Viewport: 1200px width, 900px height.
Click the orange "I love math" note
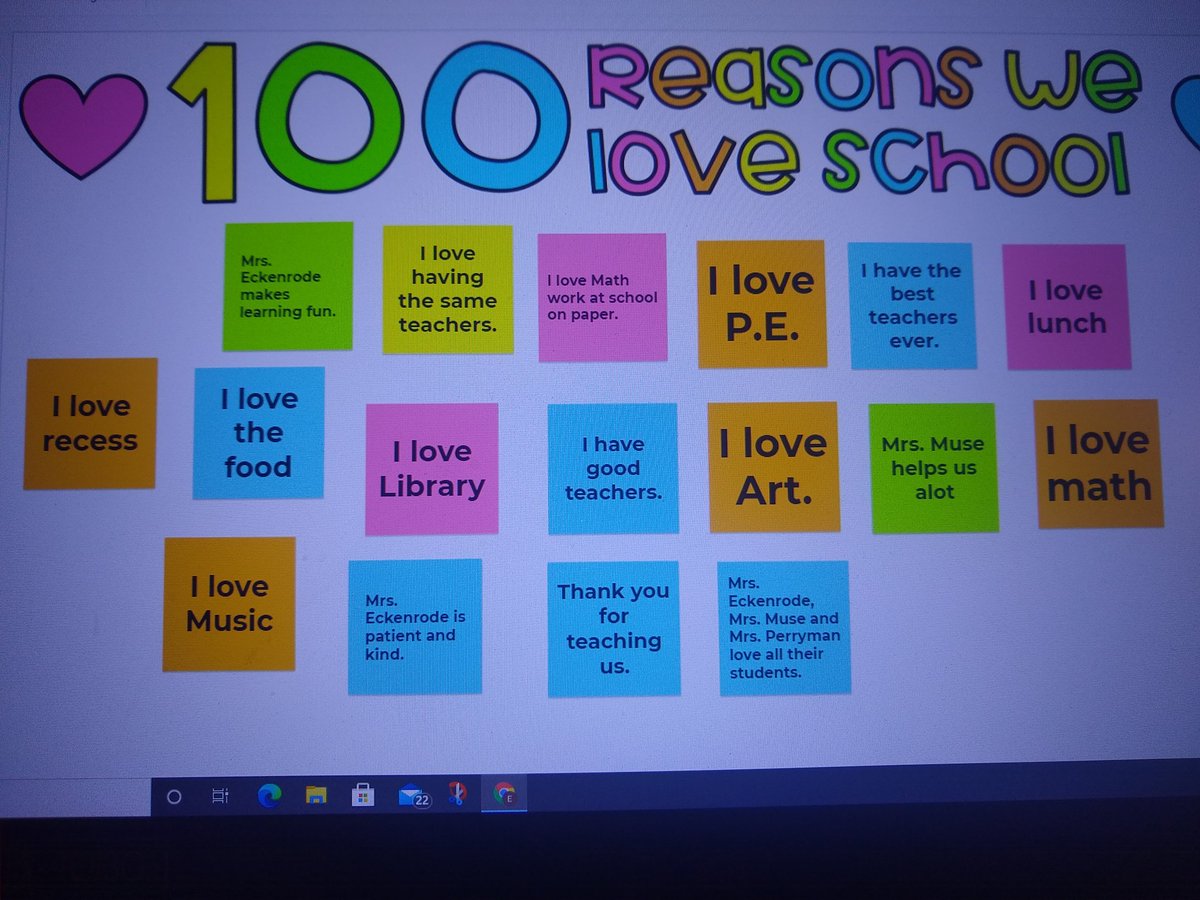click(x=1099, y=464)
